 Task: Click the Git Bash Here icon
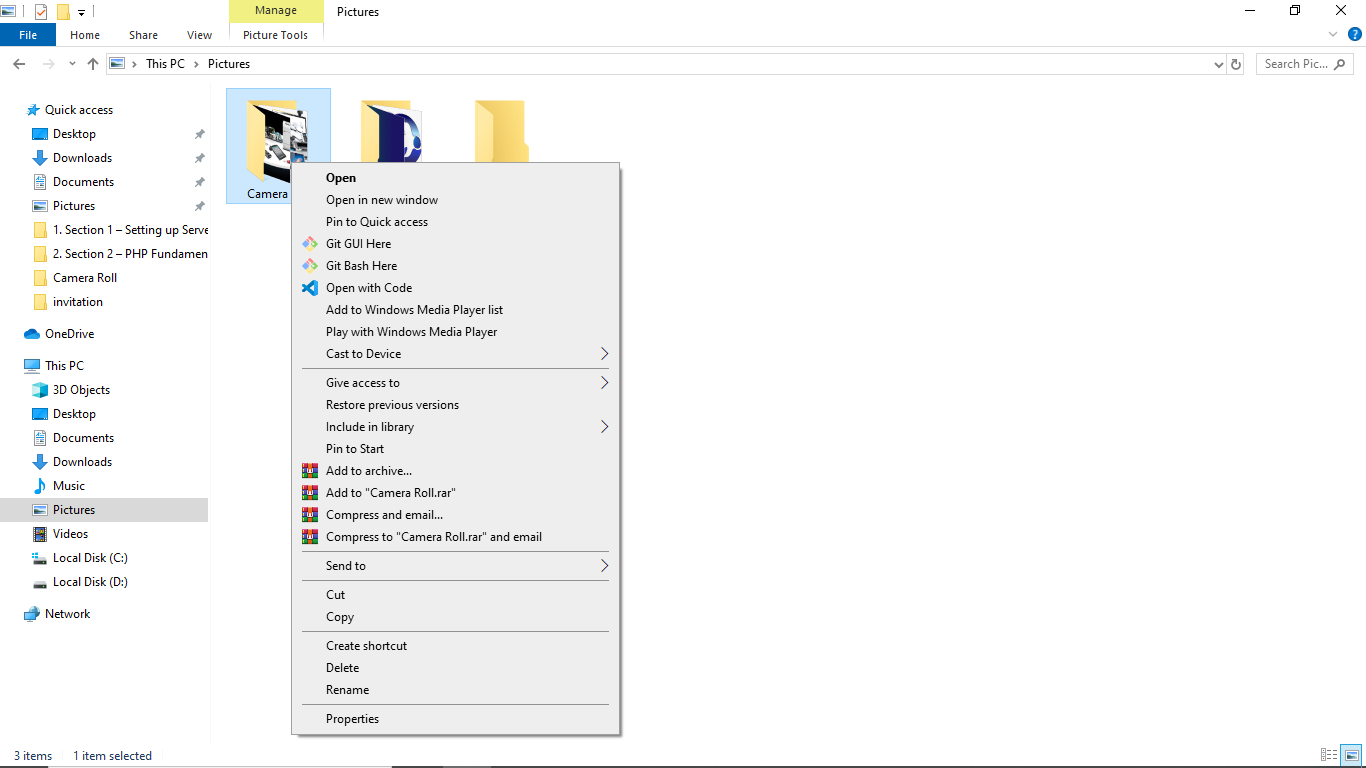(310, 266)
